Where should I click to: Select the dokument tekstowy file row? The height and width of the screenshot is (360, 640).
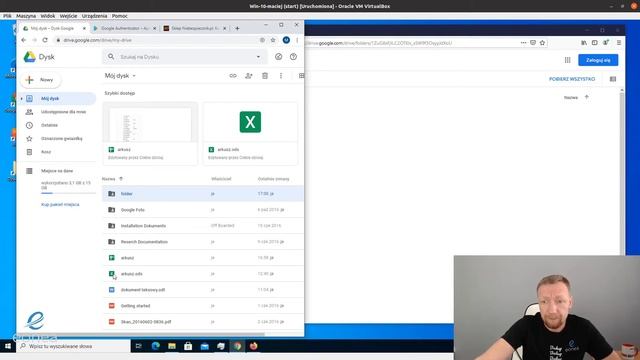pyautogui.click(x=202, y=290)
